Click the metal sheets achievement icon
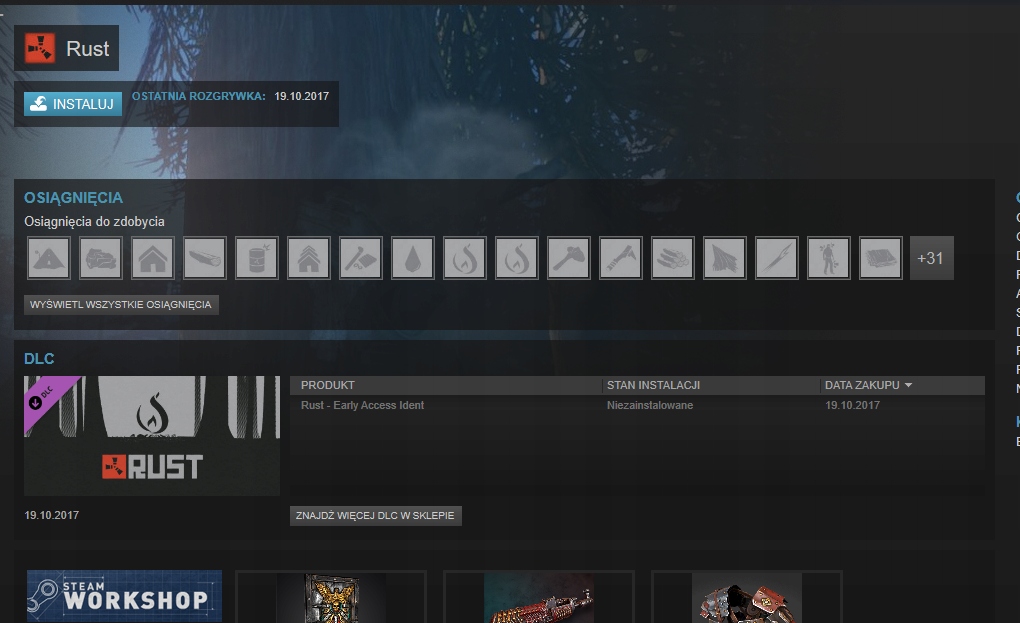 881,258
